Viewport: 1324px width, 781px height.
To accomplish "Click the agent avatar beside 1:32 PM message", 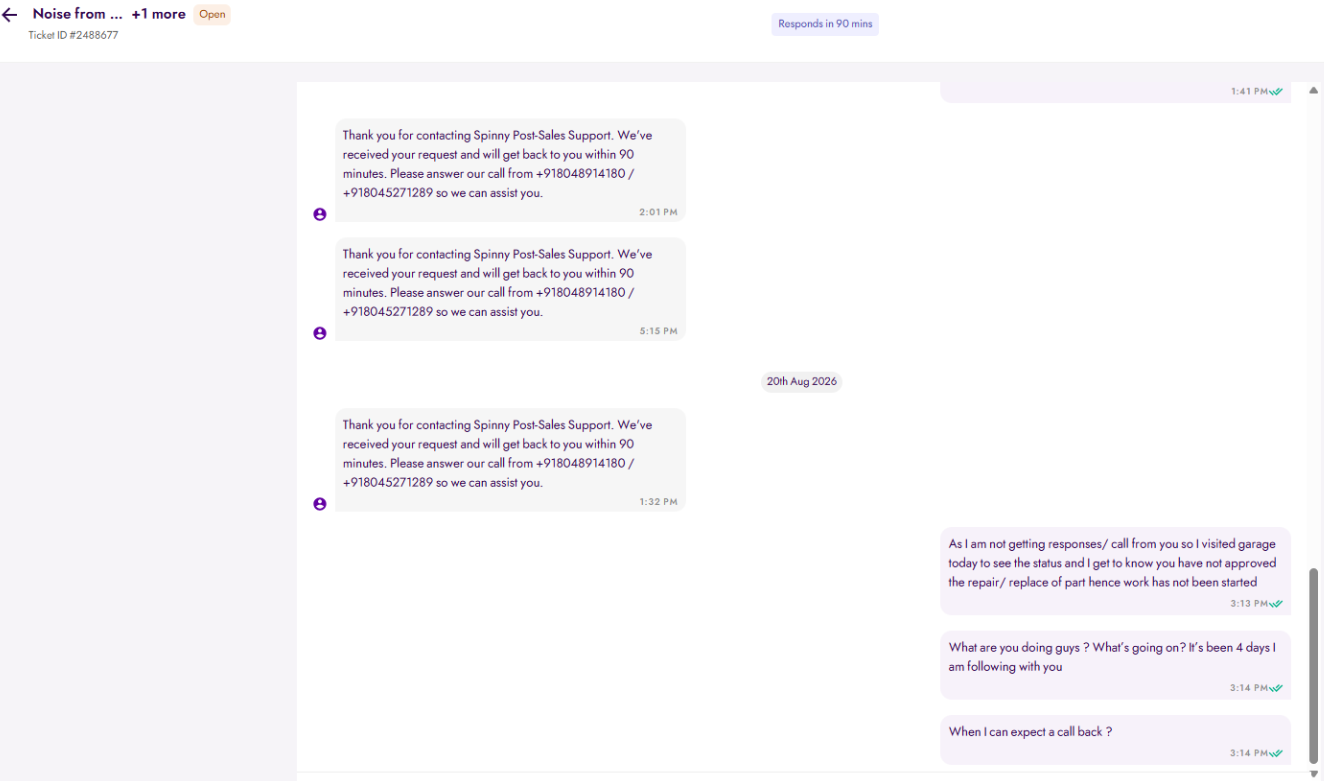I will [320, 504].
